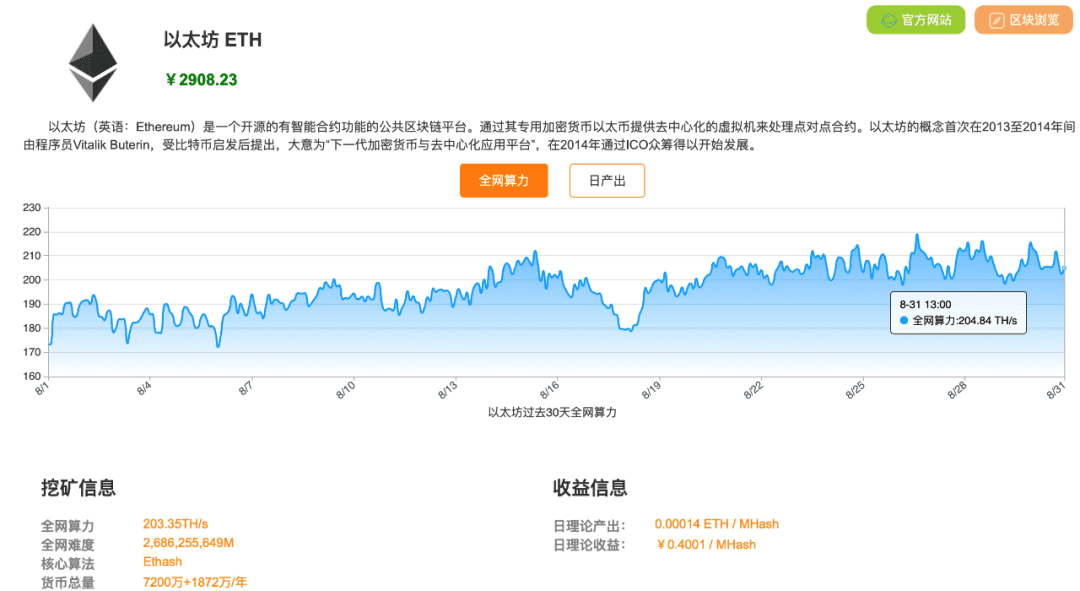Click the 8/22 x-axis label
Image resolution: width=1080 pixels, height=591 pixels.
(754, 391)
